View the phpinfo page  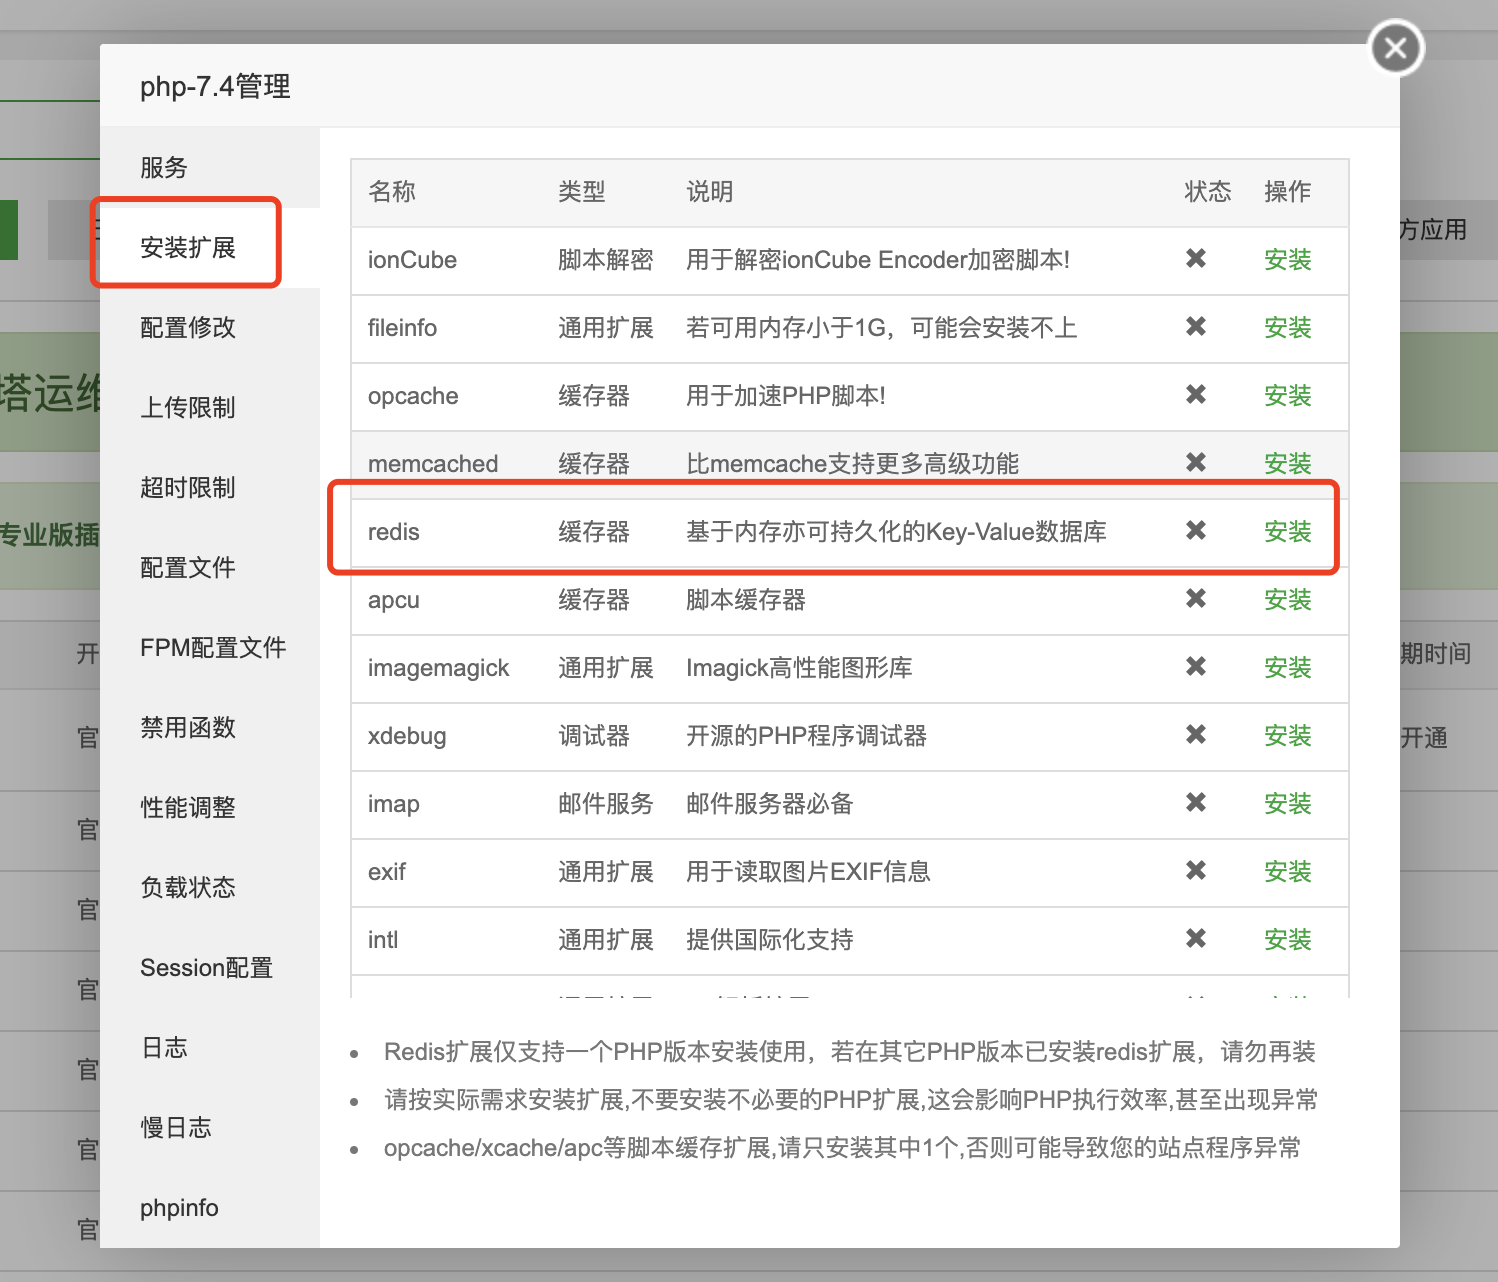click(x=179, y=1208)
